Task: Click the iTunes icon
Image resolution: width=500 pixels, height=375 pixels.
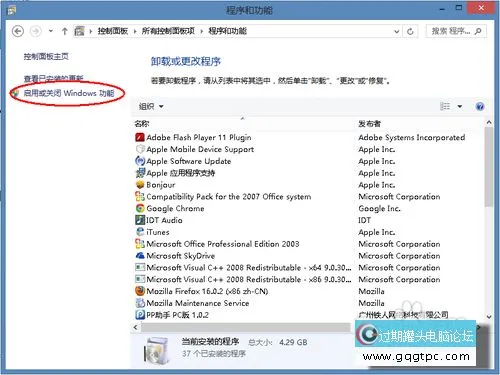Action: point(140,232)
